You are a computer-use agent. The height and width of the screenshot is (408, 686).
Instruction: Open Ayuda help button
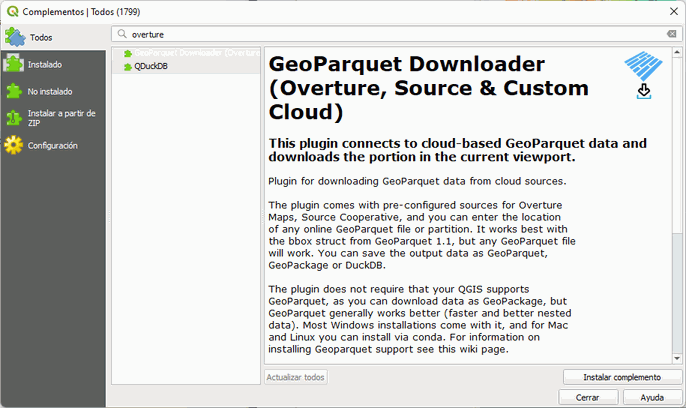pyautogui.click(x=652, y=398)
